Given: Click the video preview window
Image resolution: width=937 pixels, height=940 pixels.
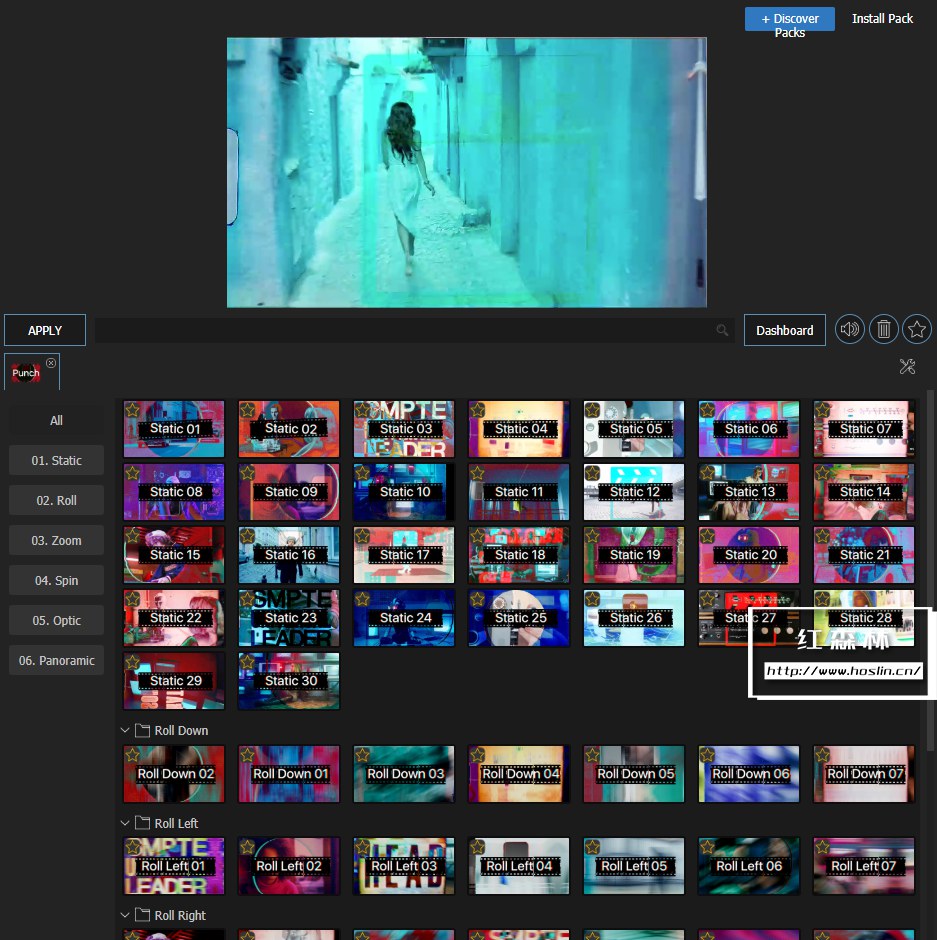Looking at the screenshot, I should click(x=467, y=173).
